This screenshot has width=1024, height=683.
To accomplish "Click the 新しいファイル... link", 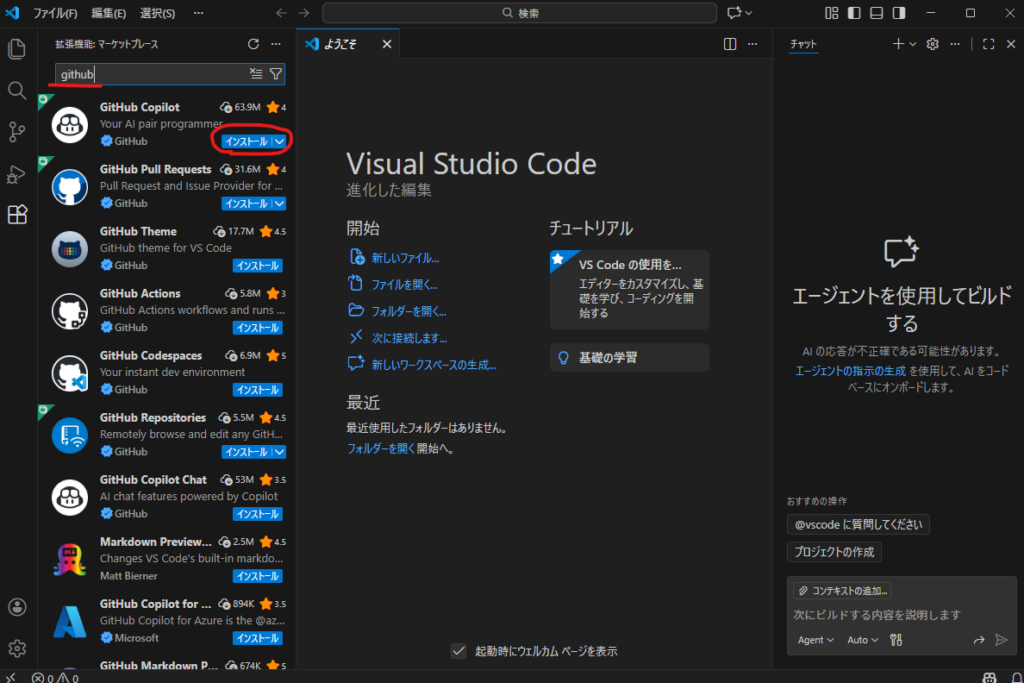I will [x=405, y=257].
